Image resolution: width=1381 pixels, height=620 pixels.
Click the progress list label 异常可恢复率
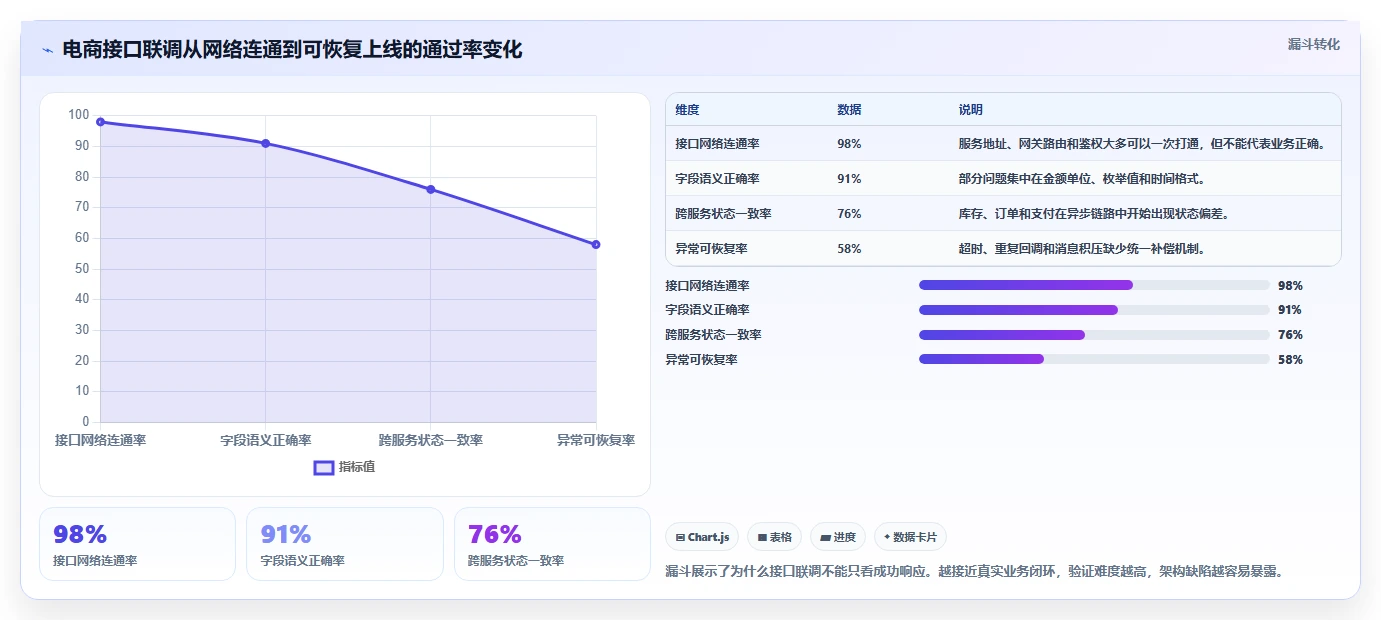pos(701,359)
